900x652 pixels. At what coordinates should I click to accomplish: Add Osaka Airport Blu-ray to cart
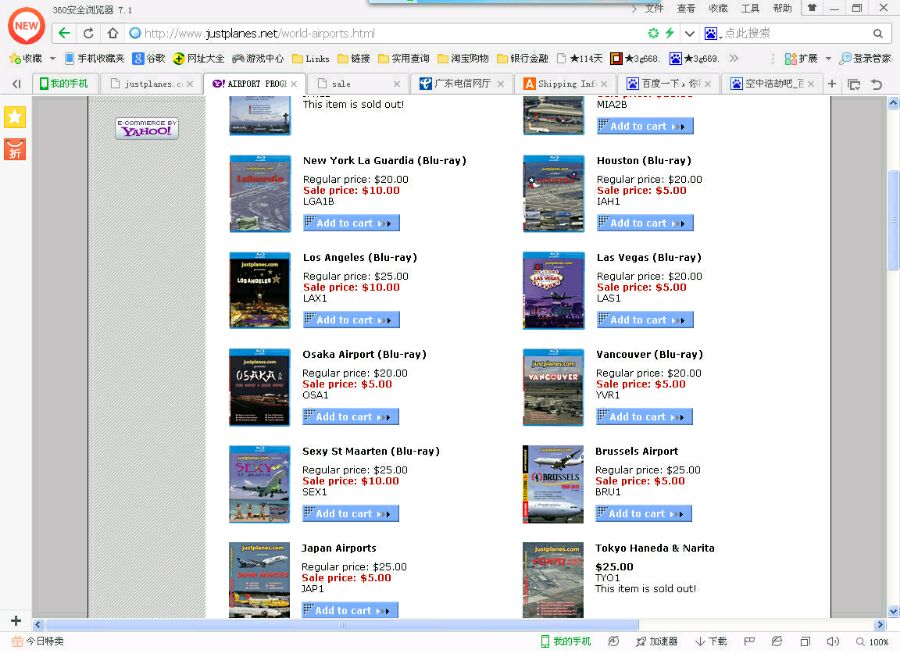point(351,417)
